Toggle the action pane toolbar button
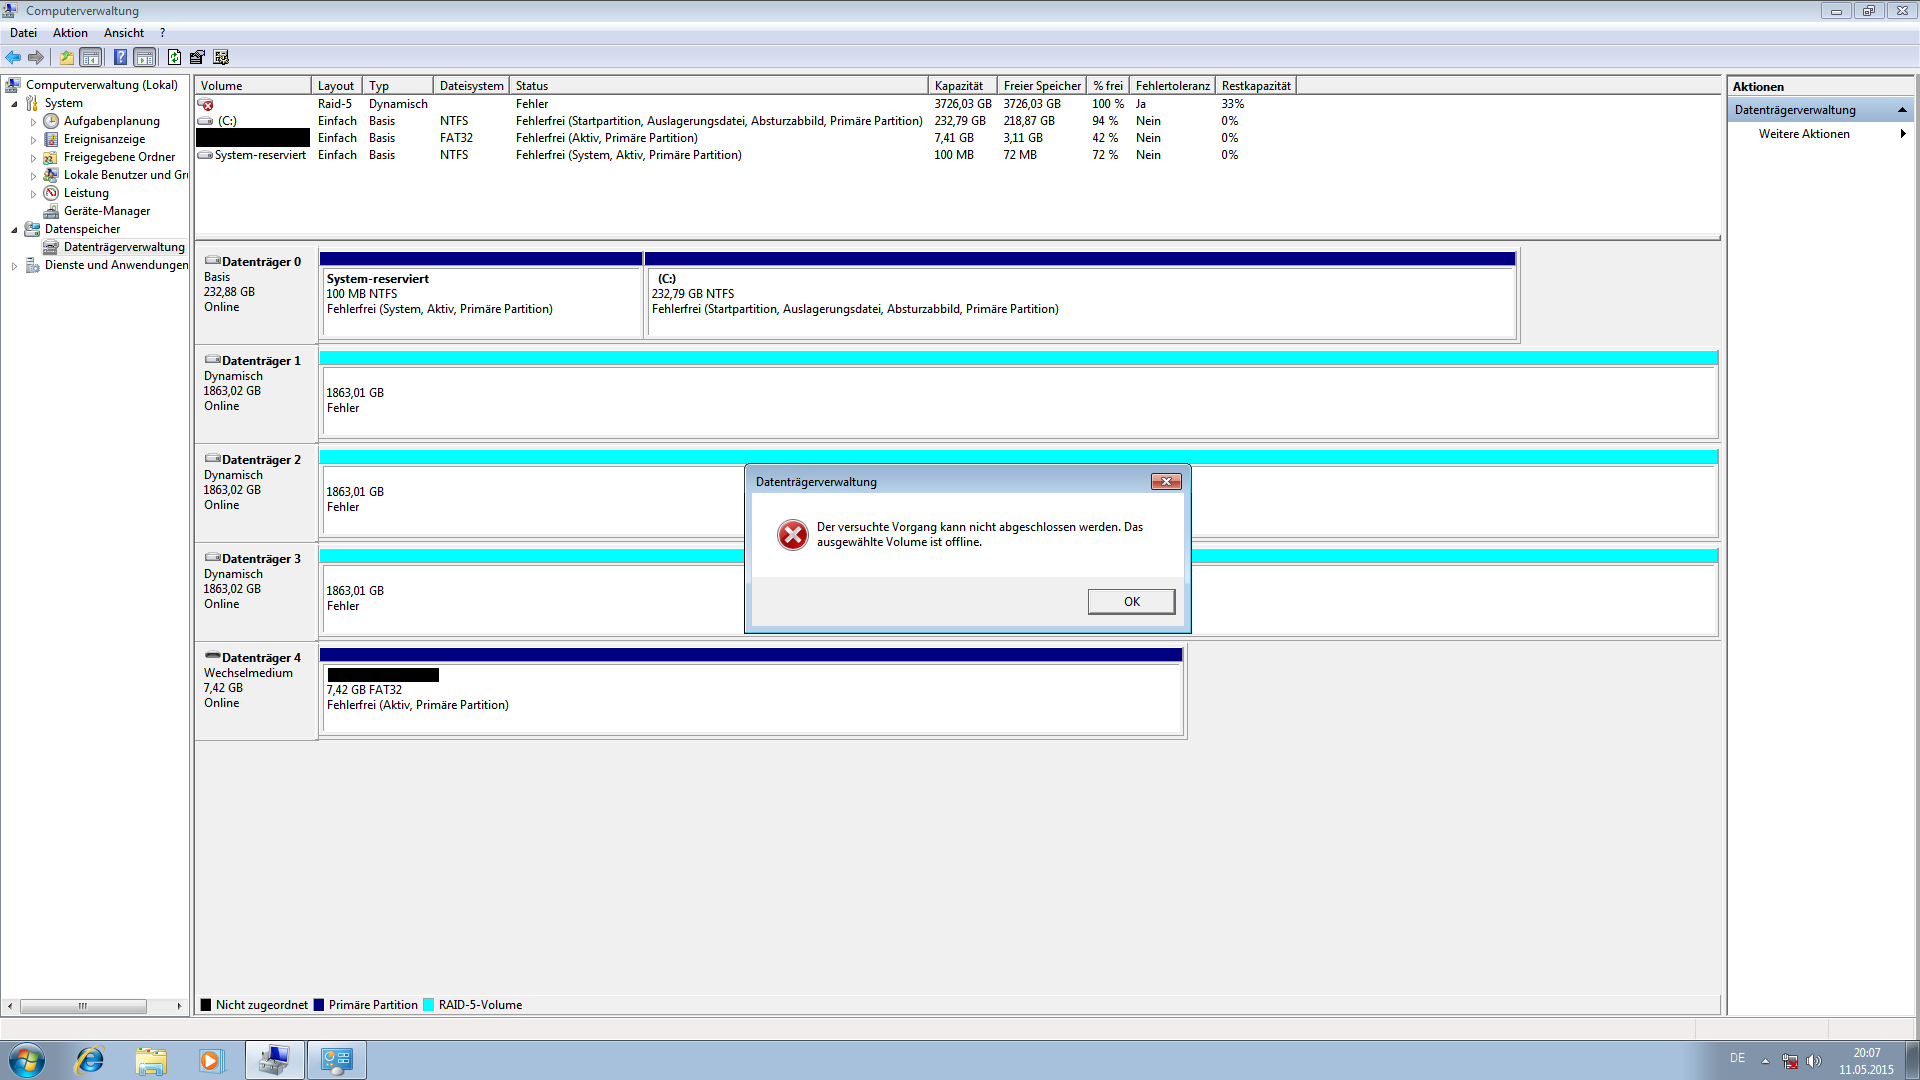Viewport: 1920px width, 1080px height. tap(145, 57)
